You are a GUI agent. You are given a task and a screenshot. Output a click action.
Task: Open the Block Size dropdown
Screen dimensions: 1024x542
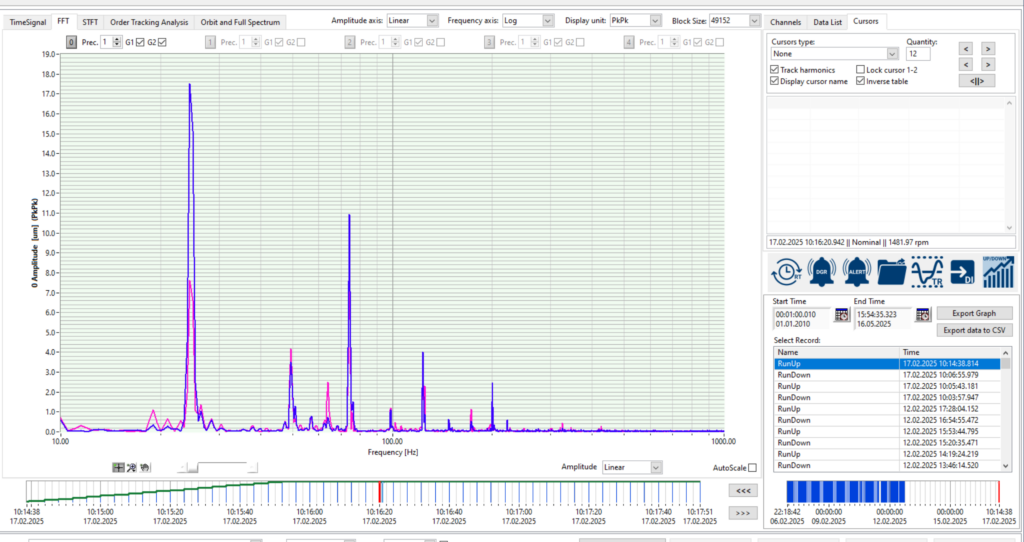pos(735,21)
